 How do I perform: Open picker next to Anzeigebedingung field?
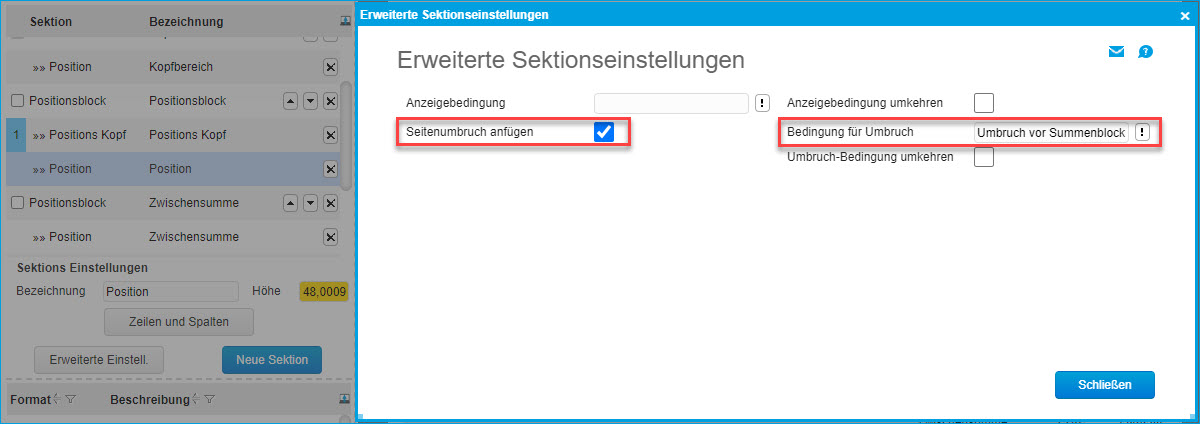(x=762, y=102)
